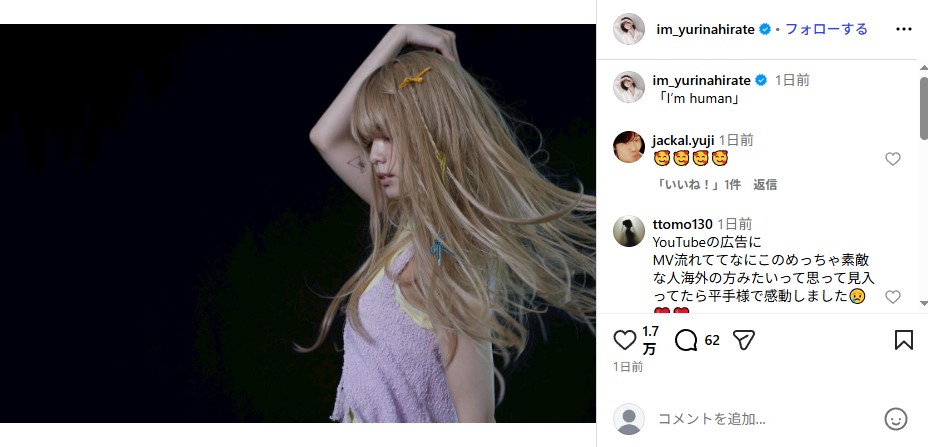Screen dimensions: 928x447
Task: Save post with bookmark icon
Action: point(903,340)
